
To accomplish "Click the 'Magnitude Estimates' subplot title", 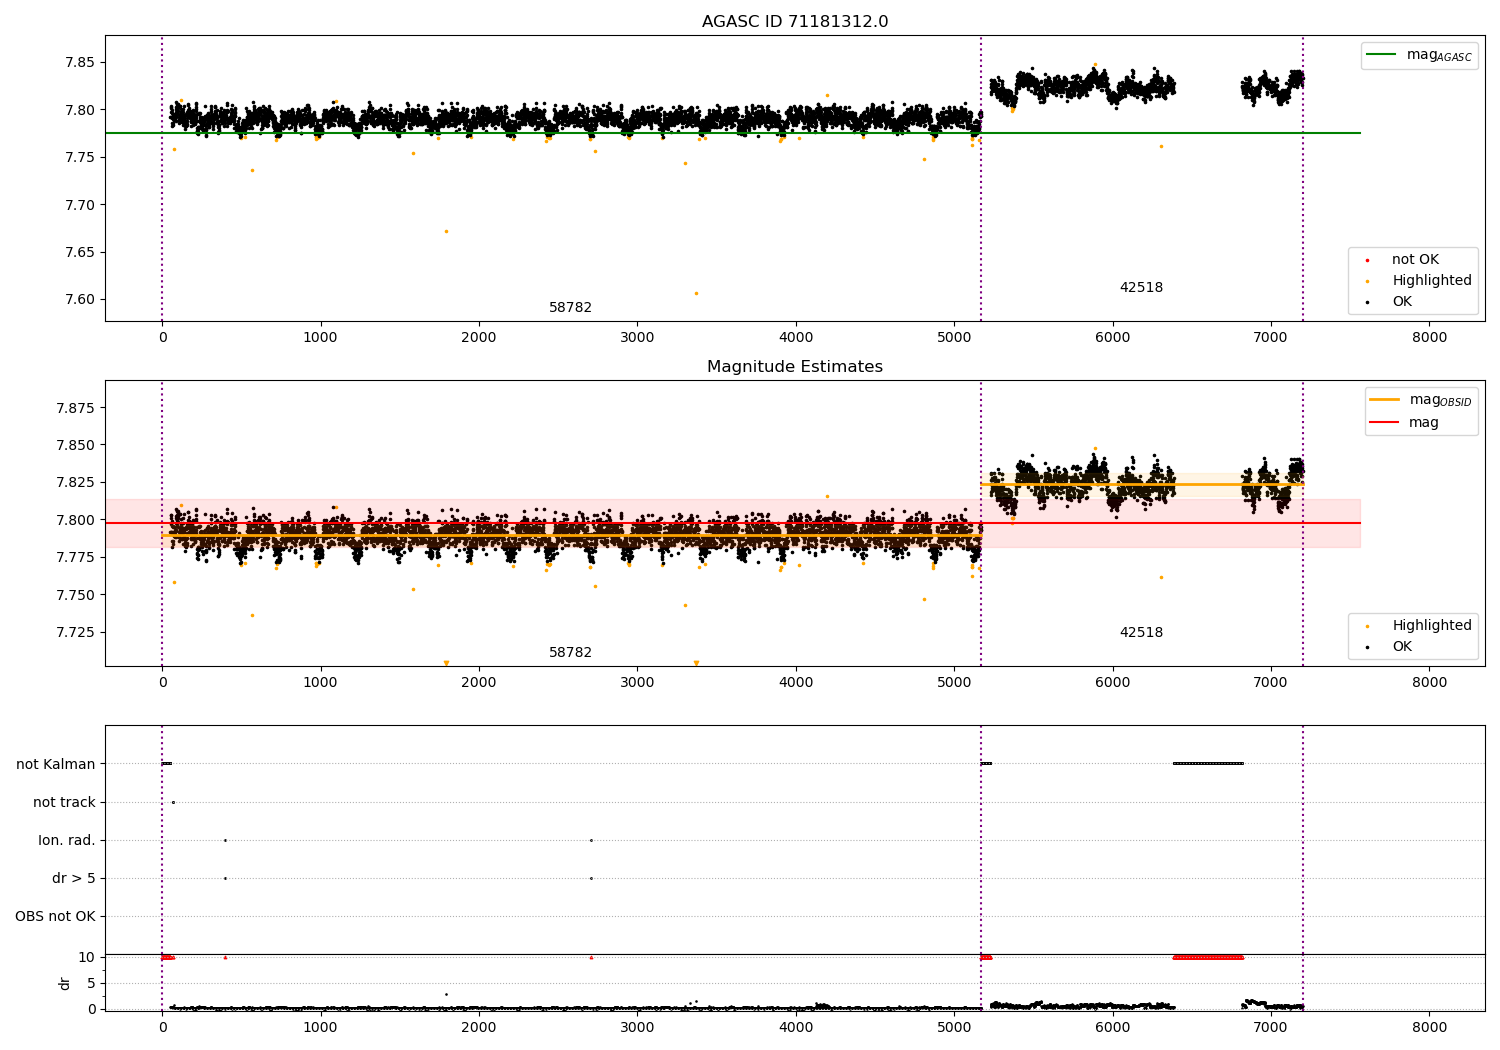I will pyautogui.click(x=795, y=367).
